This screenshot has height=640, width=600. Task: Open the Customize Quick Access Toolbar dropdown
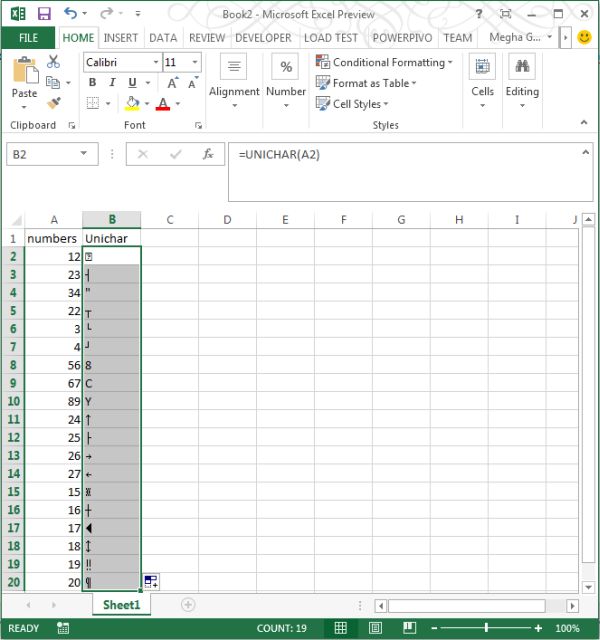[138, 14]
